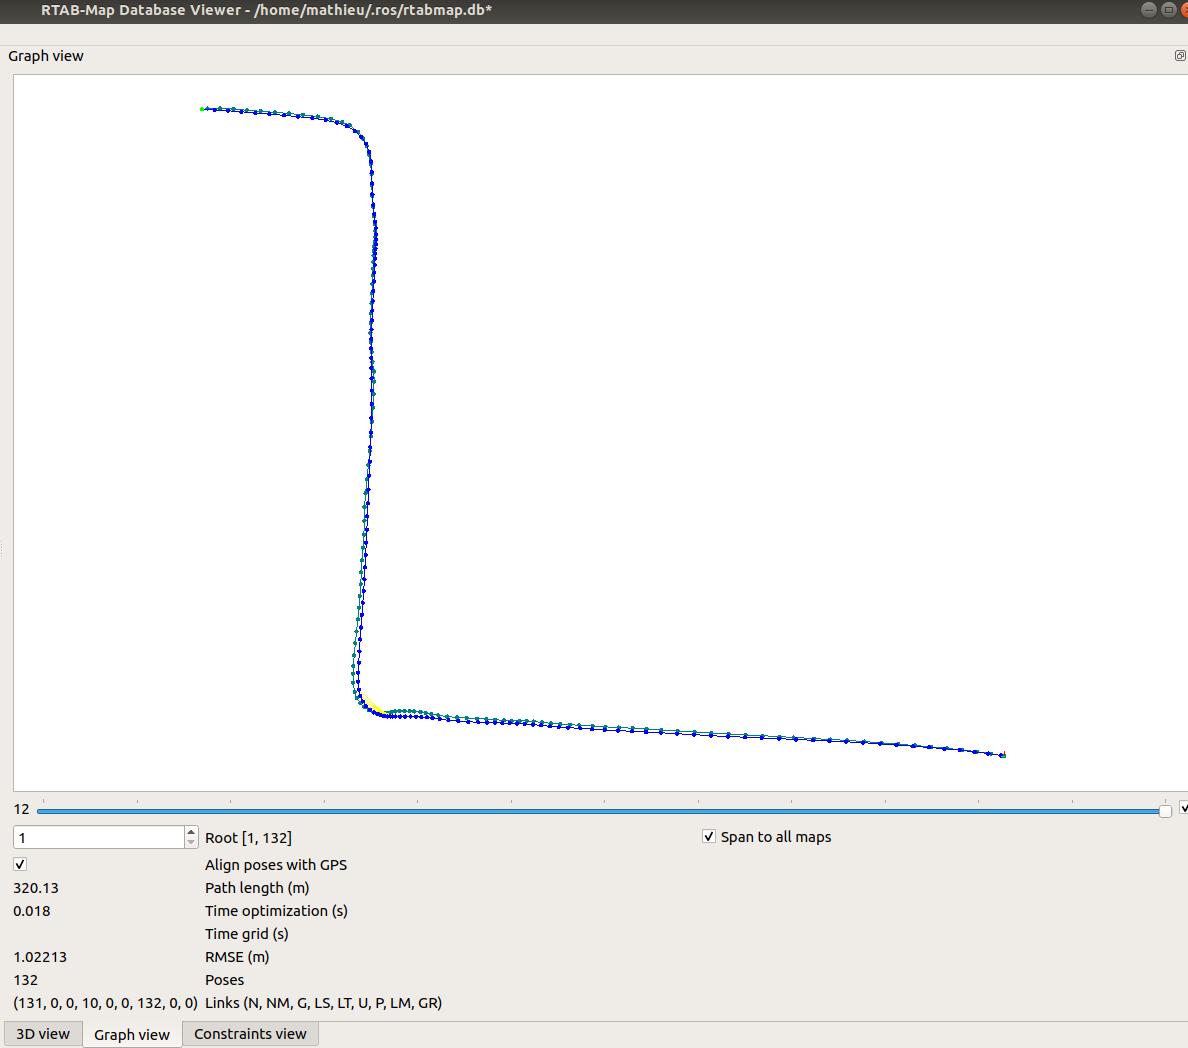
Task: Select the Graph view tab
Action: (132, 1034)
